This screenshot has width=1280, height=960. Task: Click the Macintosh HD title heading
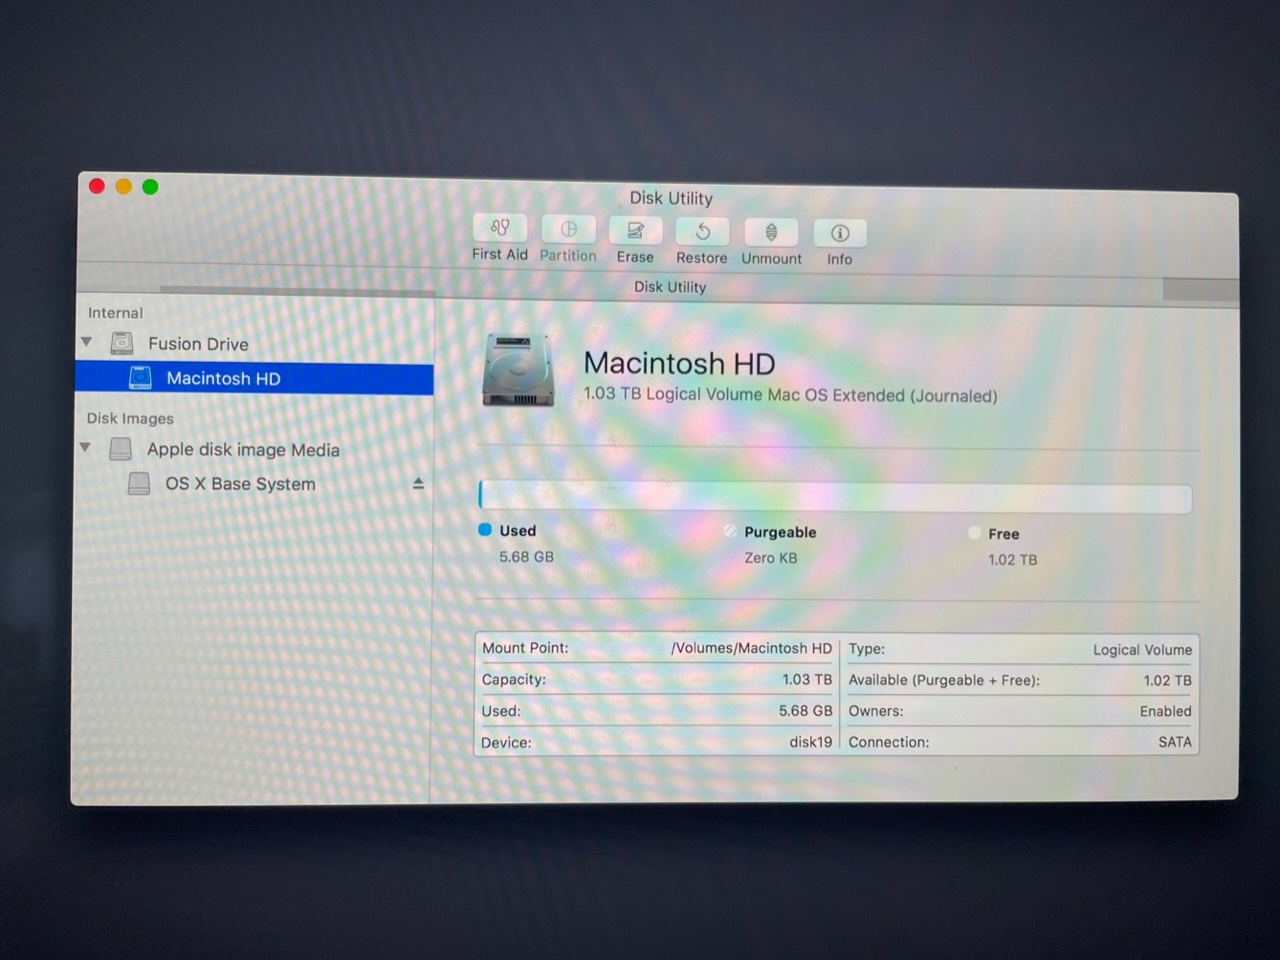tap(679, 363)
